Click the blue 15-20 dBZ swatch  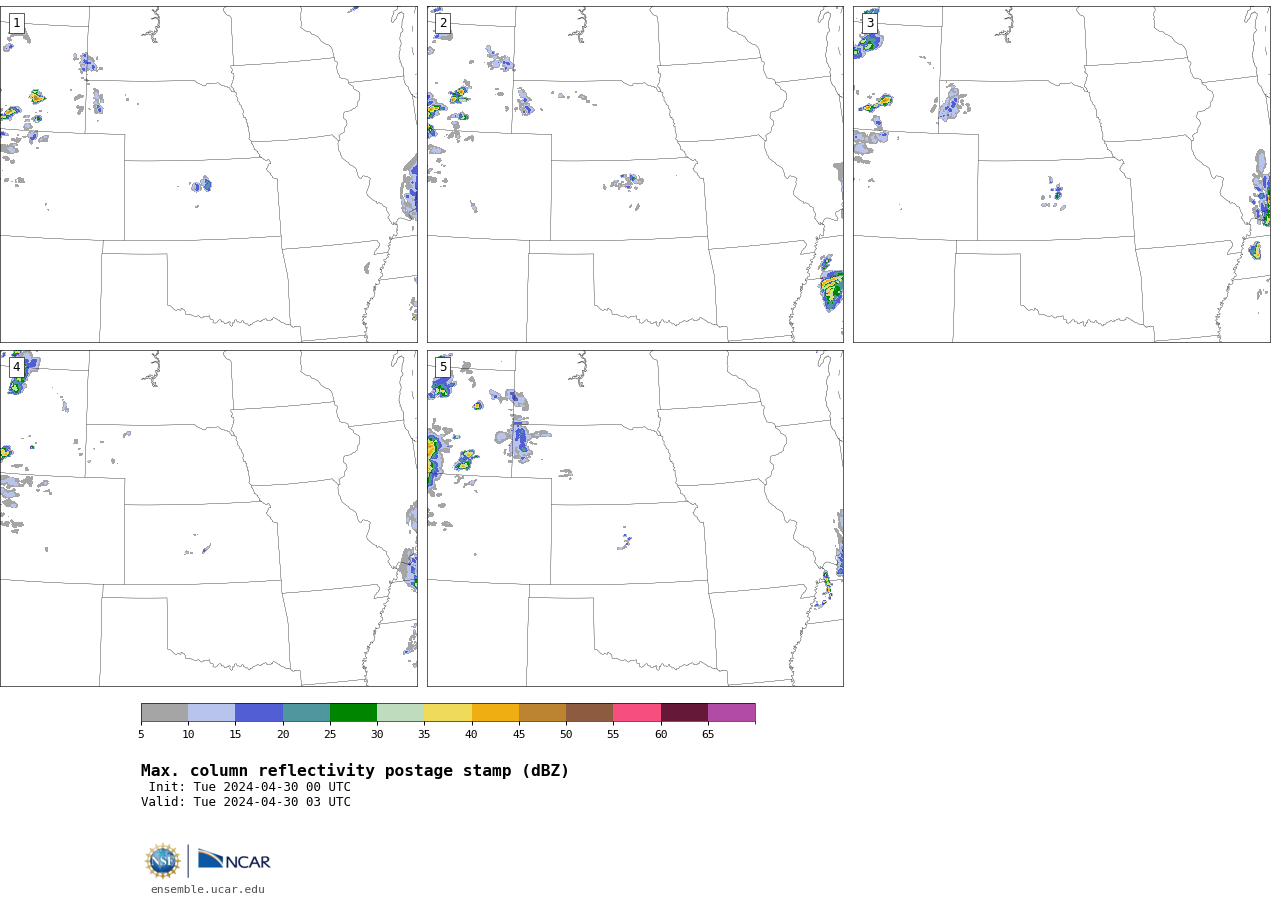click(x=259, y=712)
